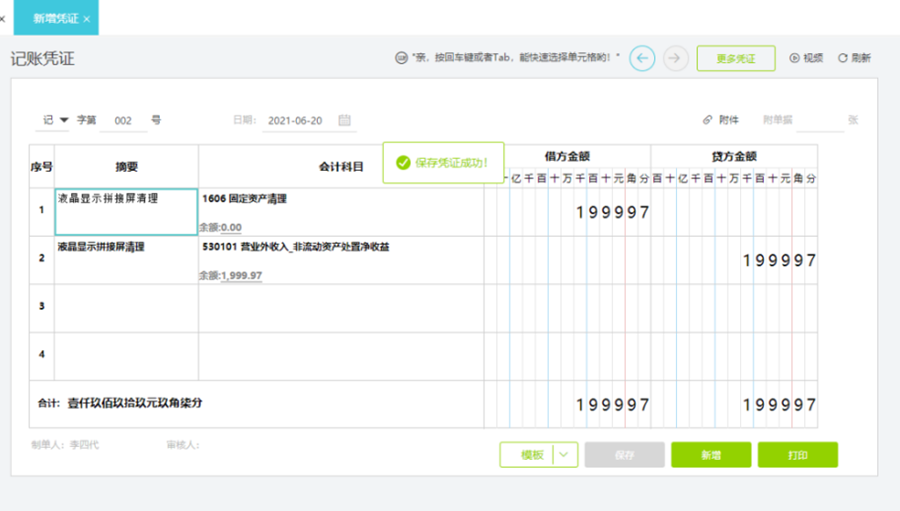900x511 pixels.
Task: Play the 视频 tutorial
Action: (x=806, y=58)
